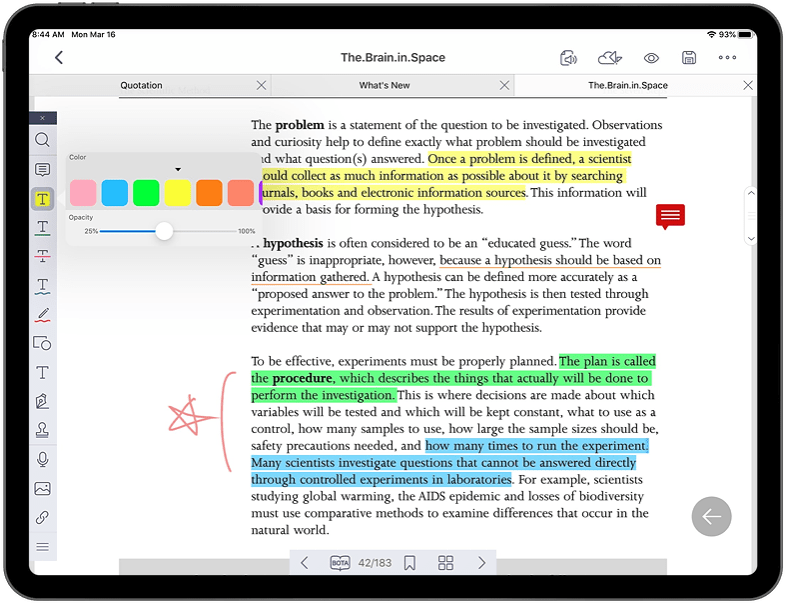Tap the cloud sync icon
The image size is (786, 603).
(x=610, y=58)
